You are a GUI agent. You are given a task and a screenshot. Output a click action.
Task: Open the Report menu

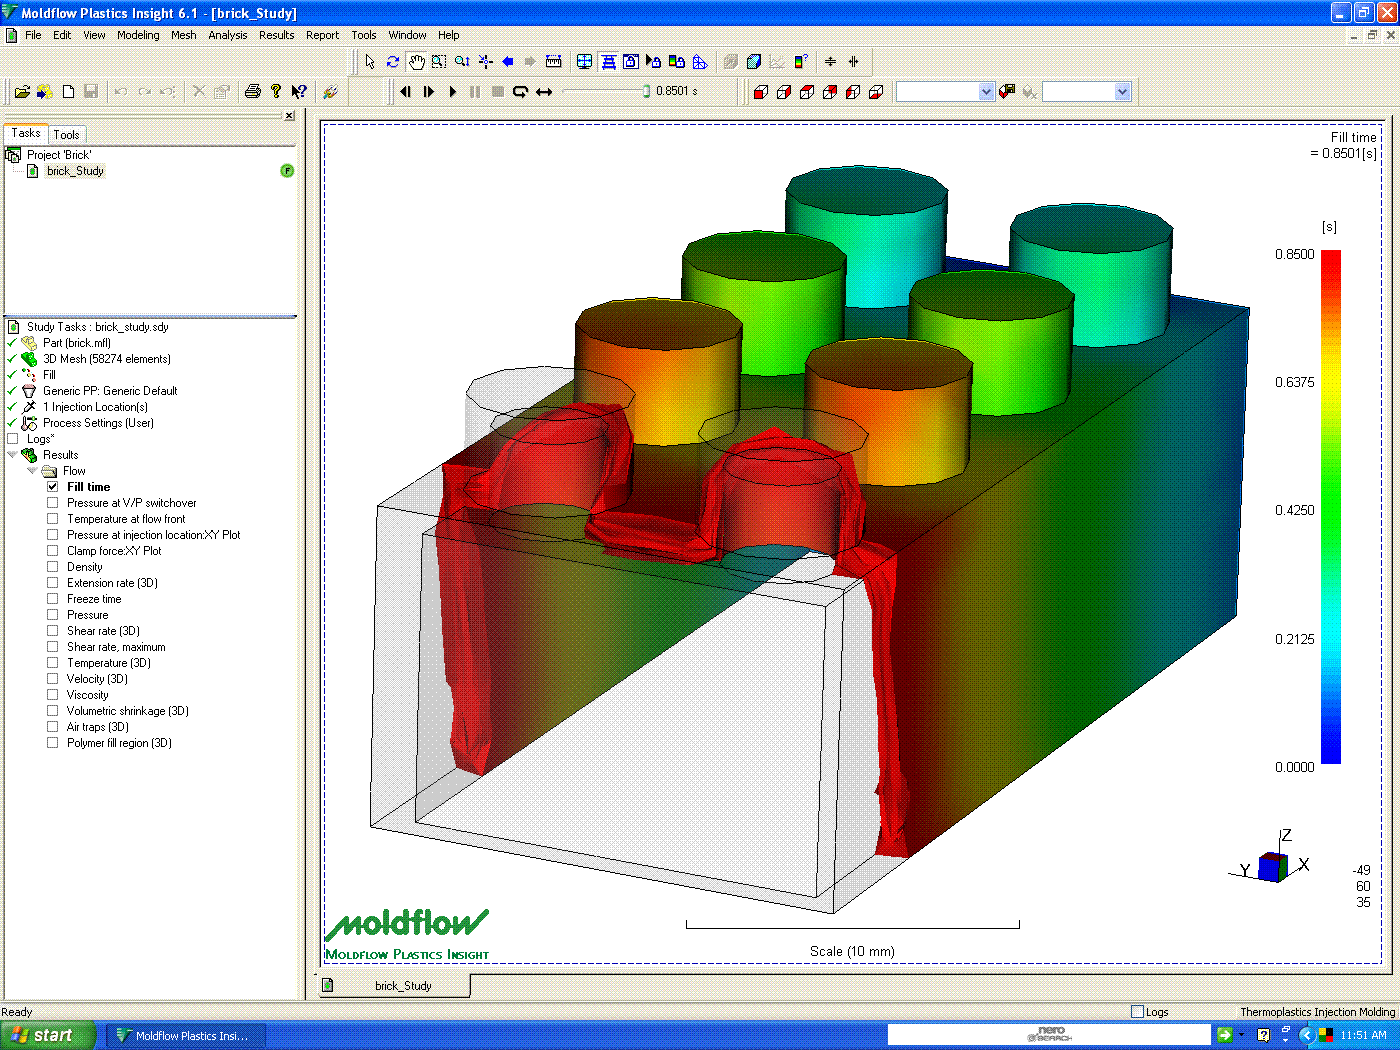click(323, 35)
